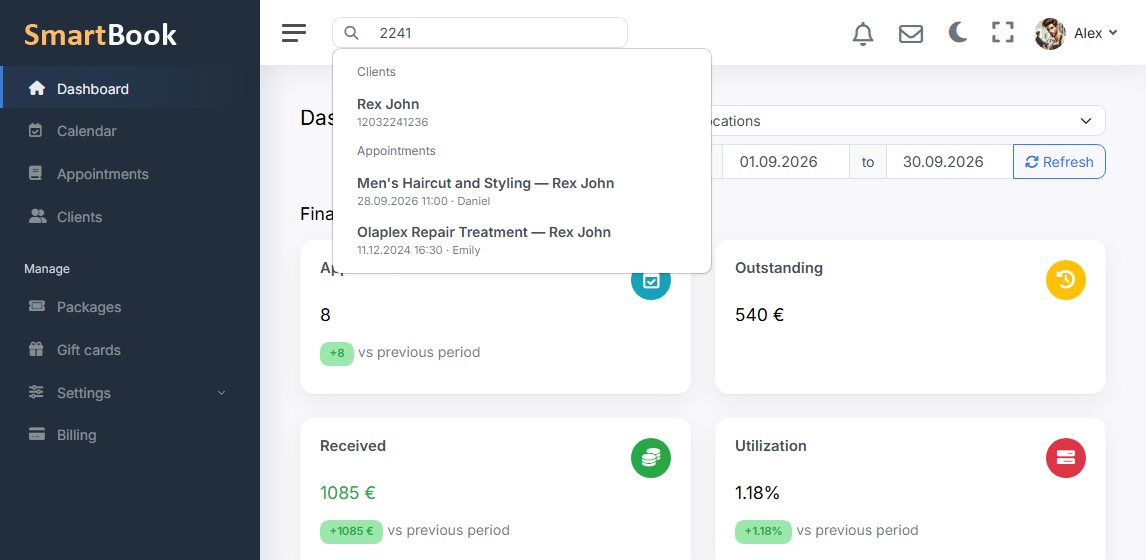The height and width of the screenshot is (560, 1146).
Task: Click the Appointments book icon
Action: point(36,173)
